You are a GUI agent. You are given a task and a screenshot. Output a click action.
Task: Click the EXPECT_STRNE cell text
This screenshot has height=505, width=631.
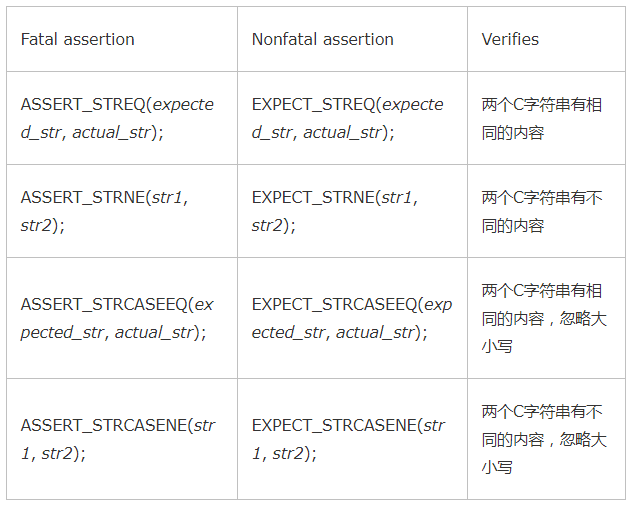pyautogui.click(x=335, y=211)
